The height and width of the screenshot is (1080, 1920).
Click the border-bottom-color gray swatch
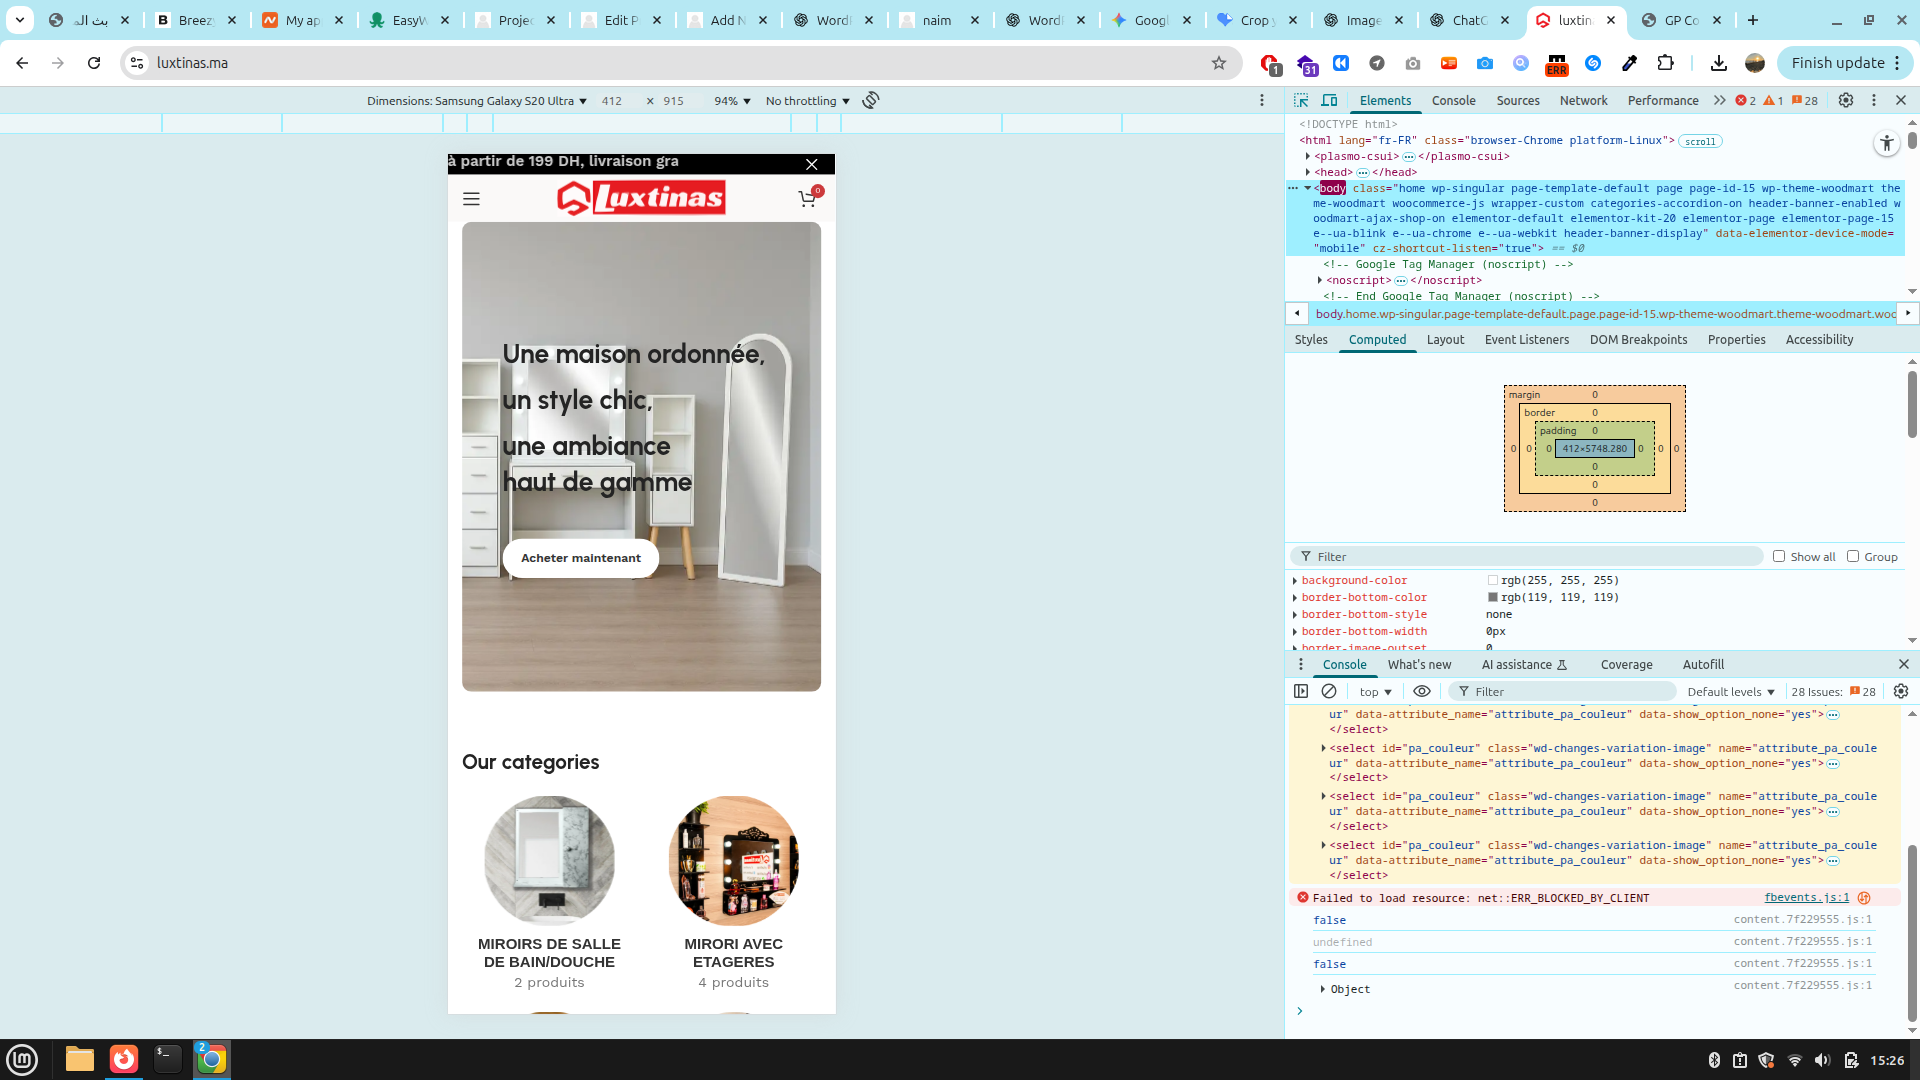pyautogui.click(x=1493, y=597)
